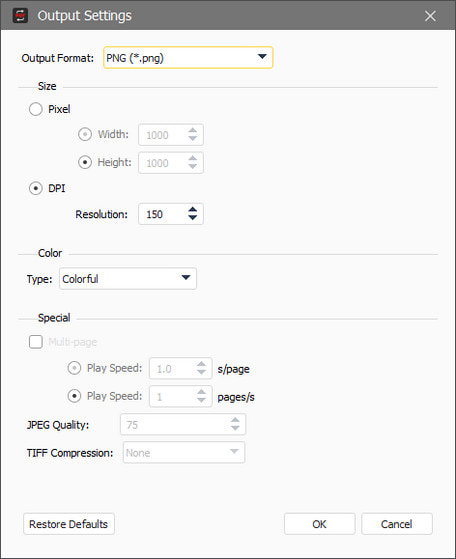Select Play Speed pages/s radio option
The width and height of the screenshot is (456, 559).
coord(74,396)
